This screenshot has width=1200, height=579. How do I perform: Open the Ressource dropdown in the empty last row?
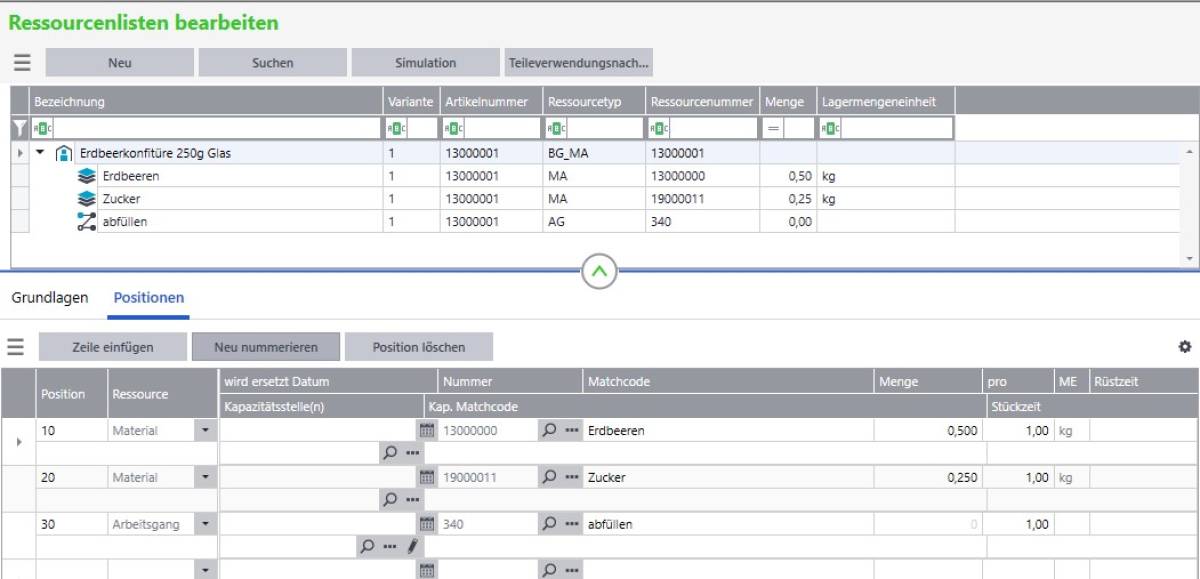(x=206, y=570)
